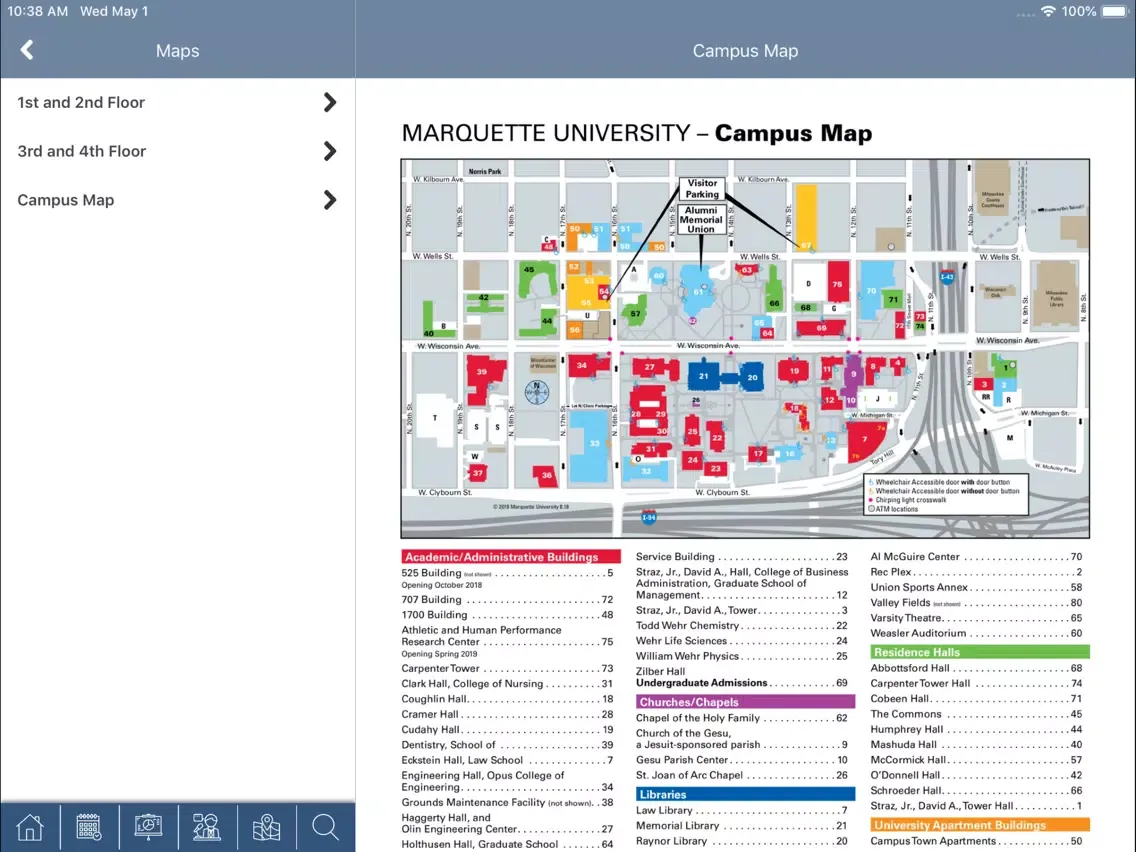Tap the Churches/Chapels purple header

[x=746, y=702]
